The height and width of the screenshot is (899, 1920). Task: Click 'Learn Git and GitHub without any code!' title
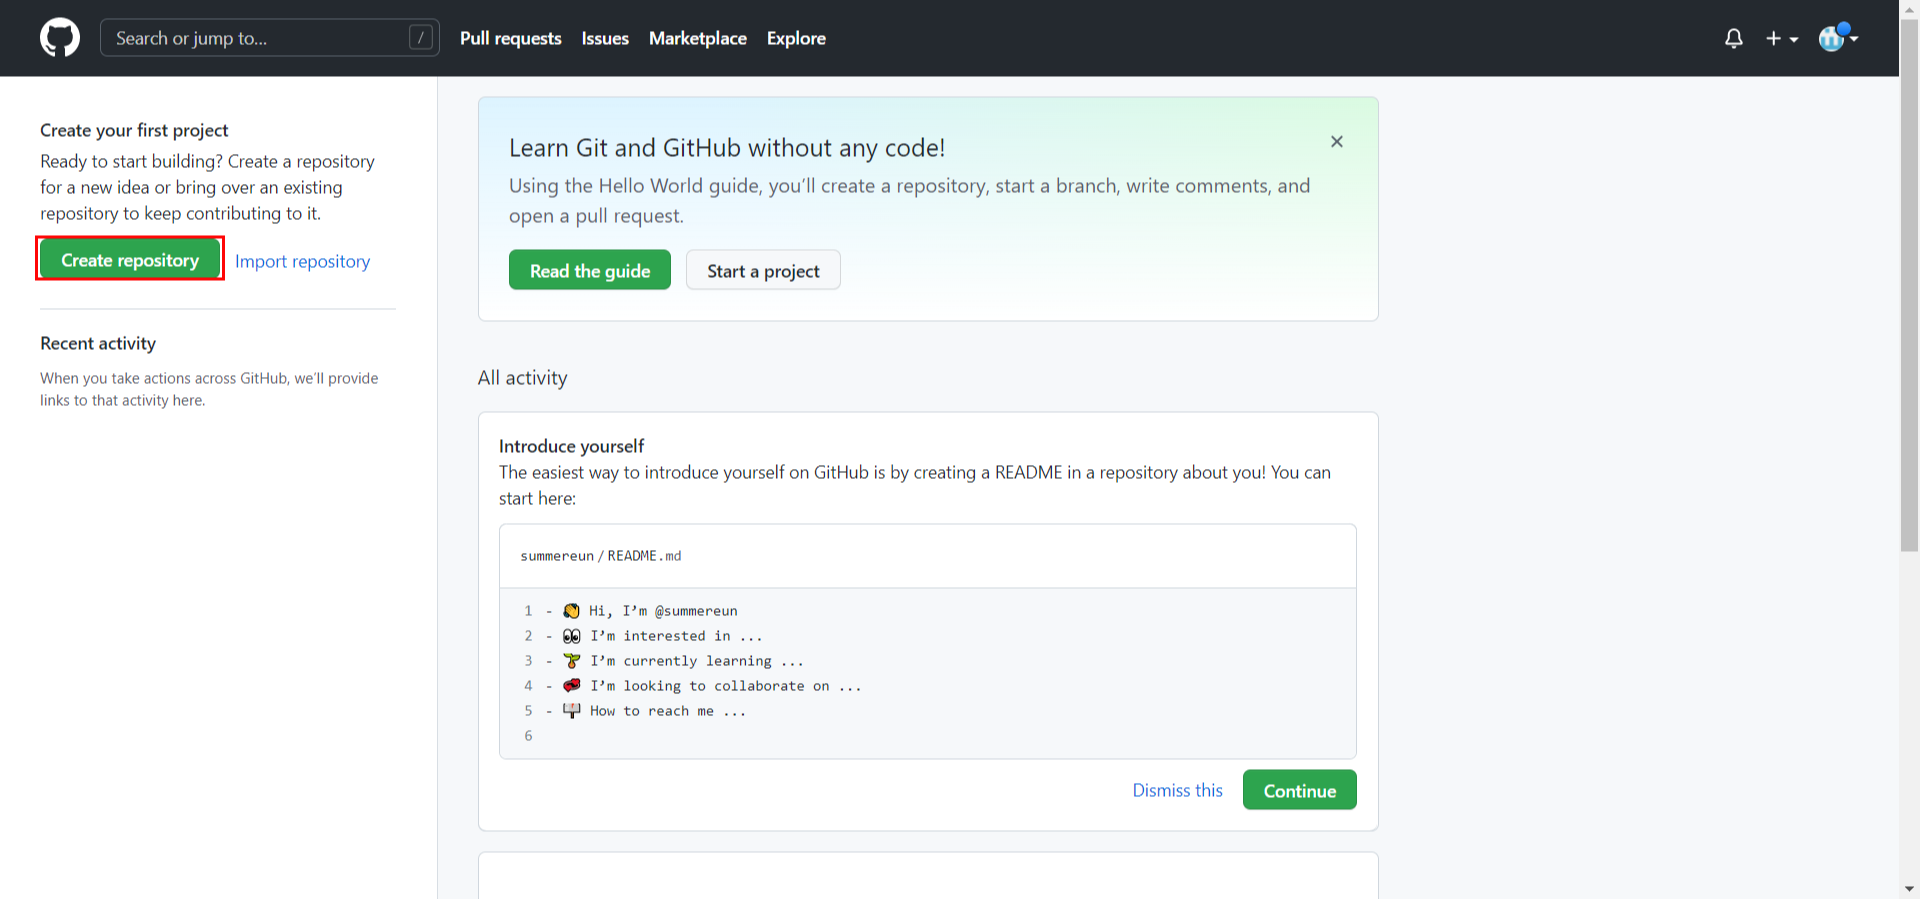pos(727,148)
